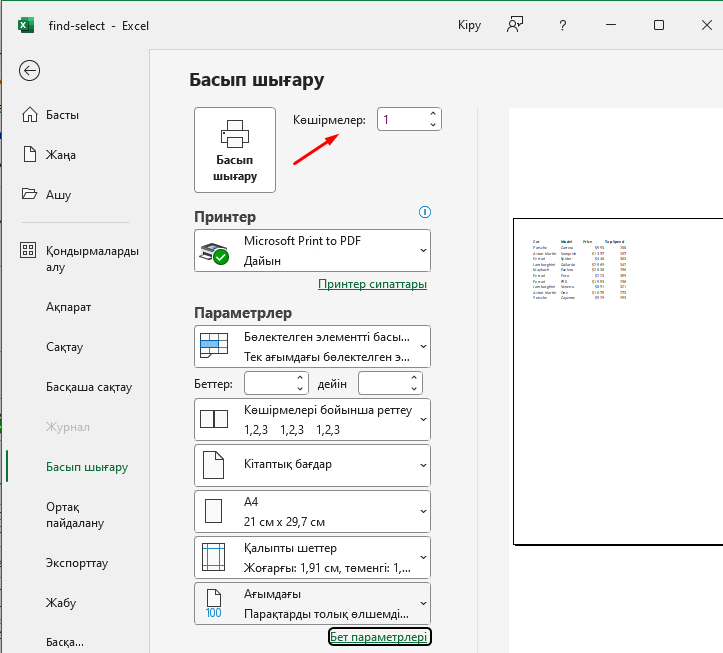Open the Қалыпты шеттер margins dropdown
This screenshot has width=723, height=653.
pyautogui.click(x=313, y=557)
